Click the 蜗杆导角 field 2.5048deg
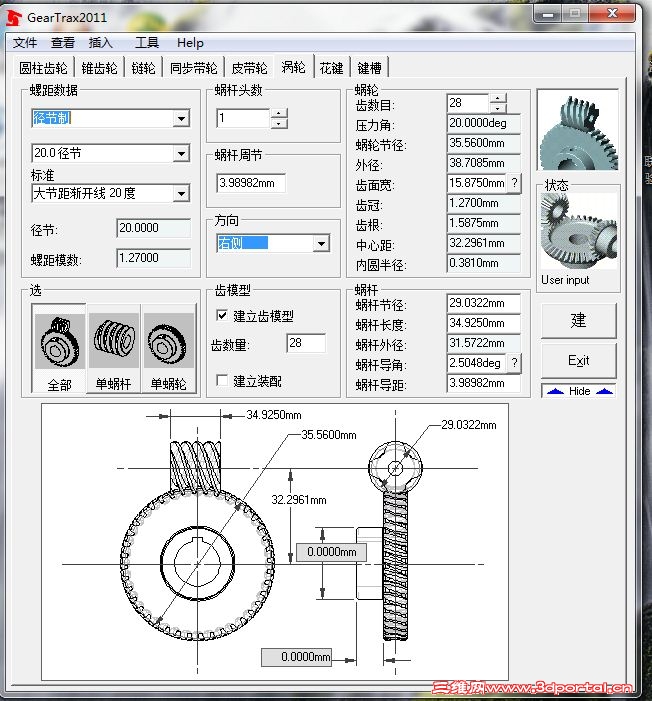Viewport: 652px width, 701px height. 477,363
